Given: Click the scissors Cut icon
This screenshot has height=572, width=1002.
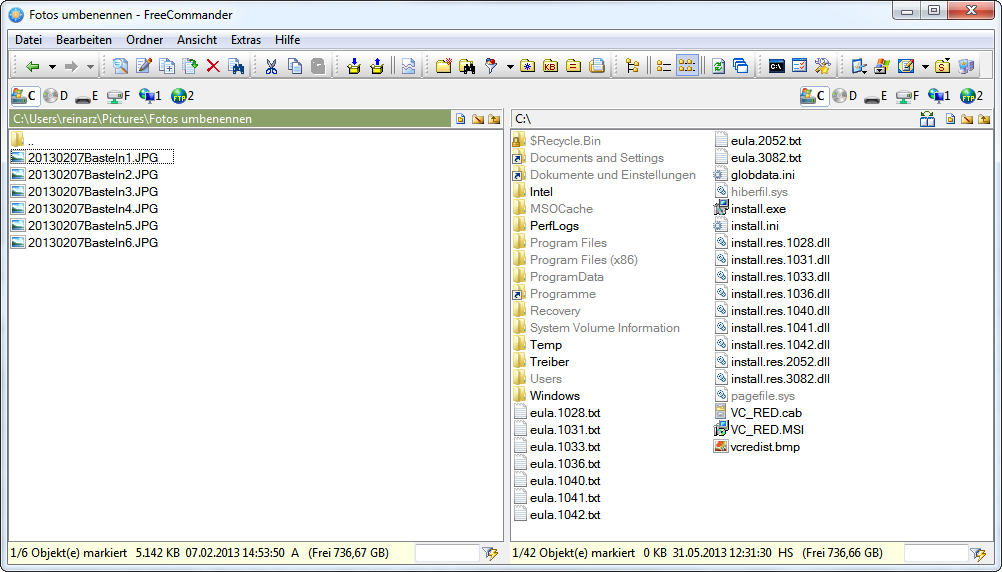Looking at the screenshot, I should [x=270, y=67].
